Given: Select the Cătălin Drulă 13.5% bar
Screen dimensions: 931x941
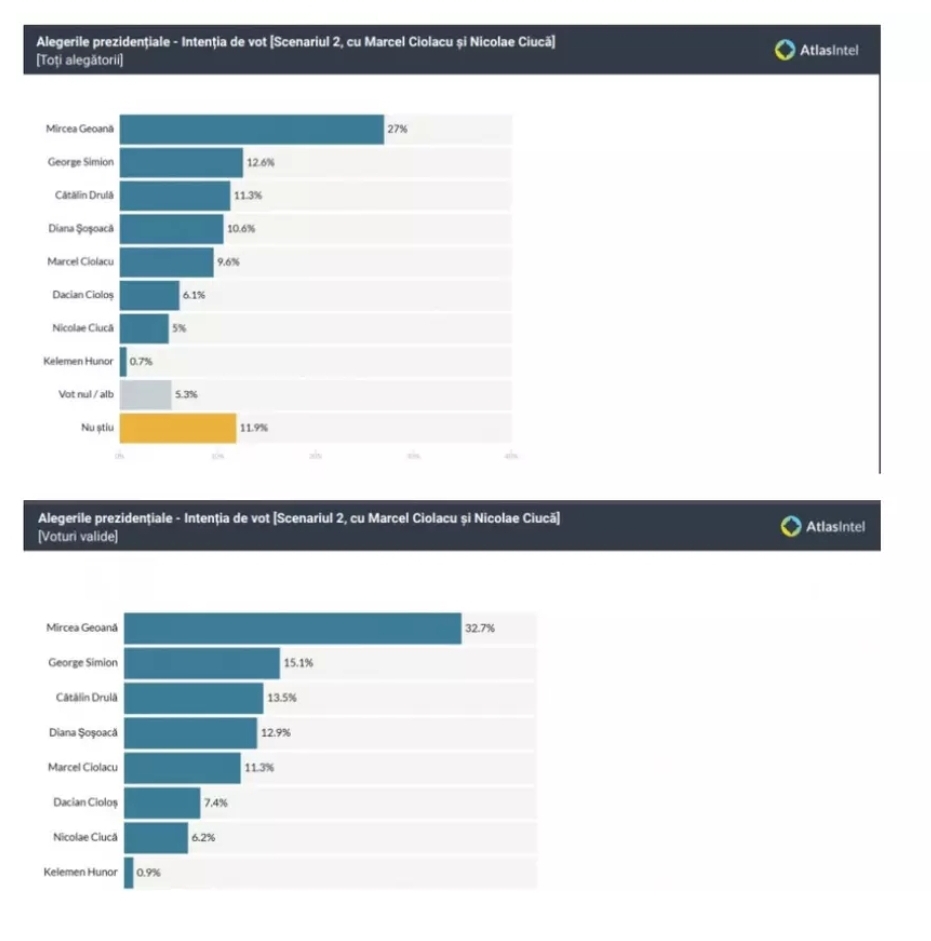Looking at the screenshot, I should tap(194, 697).
